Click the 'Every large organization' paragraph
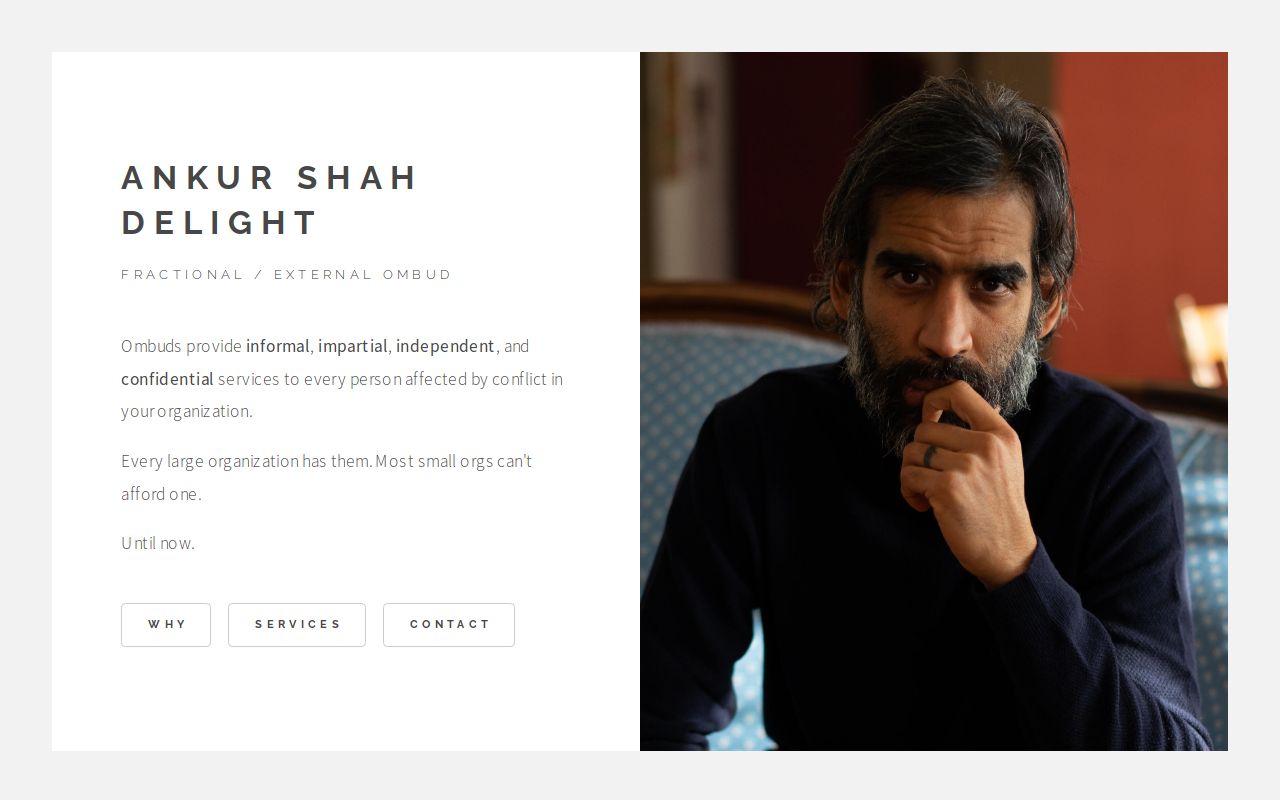Image resolution: width=1280 pixels, height=800 pixels. [327, 477]
